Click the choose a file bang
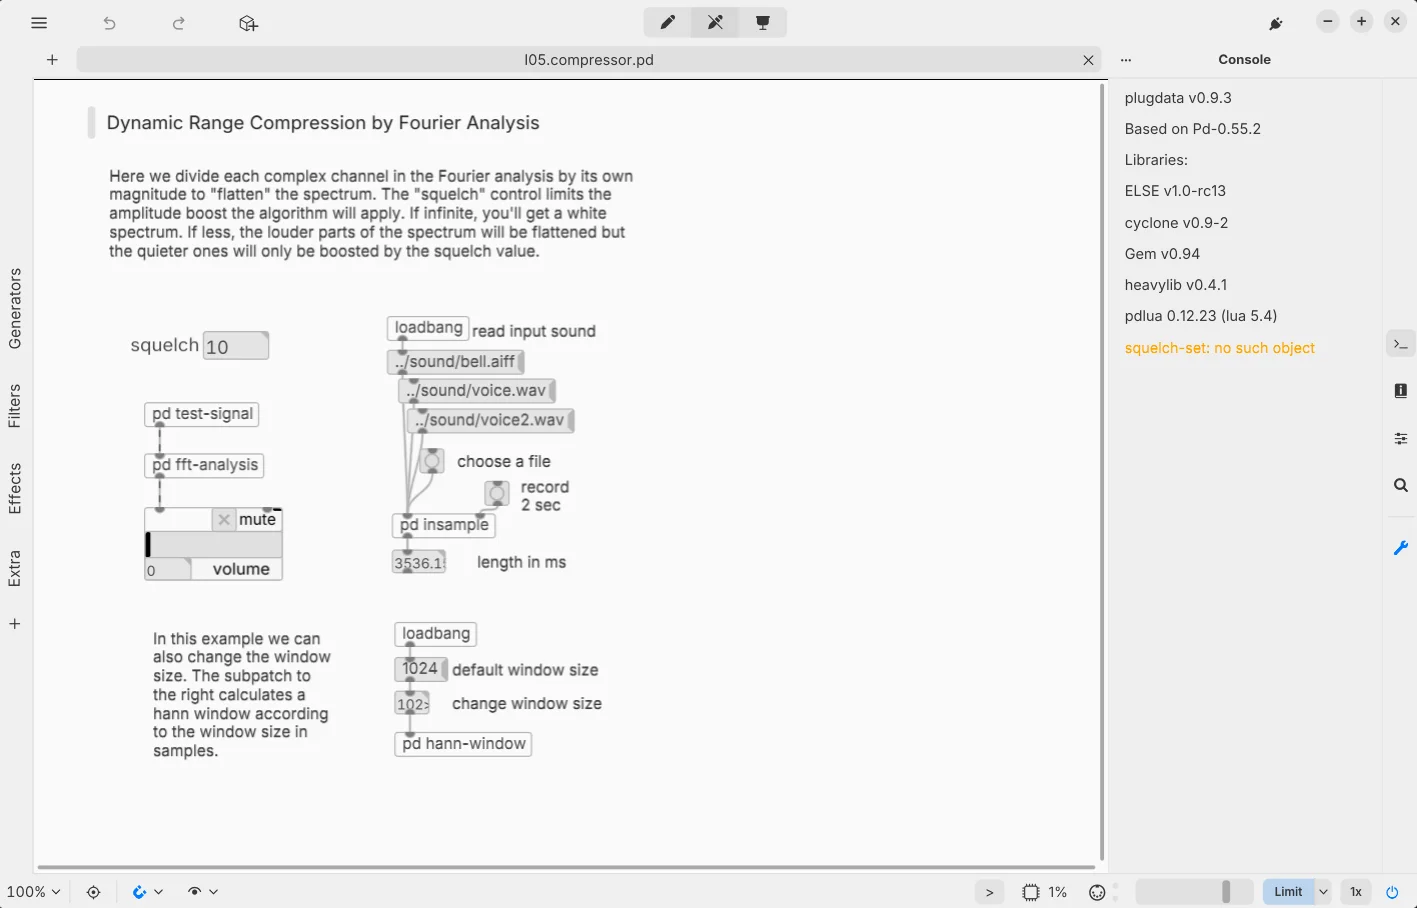Viewport: 1417px width, 908px height. [432, 461]
